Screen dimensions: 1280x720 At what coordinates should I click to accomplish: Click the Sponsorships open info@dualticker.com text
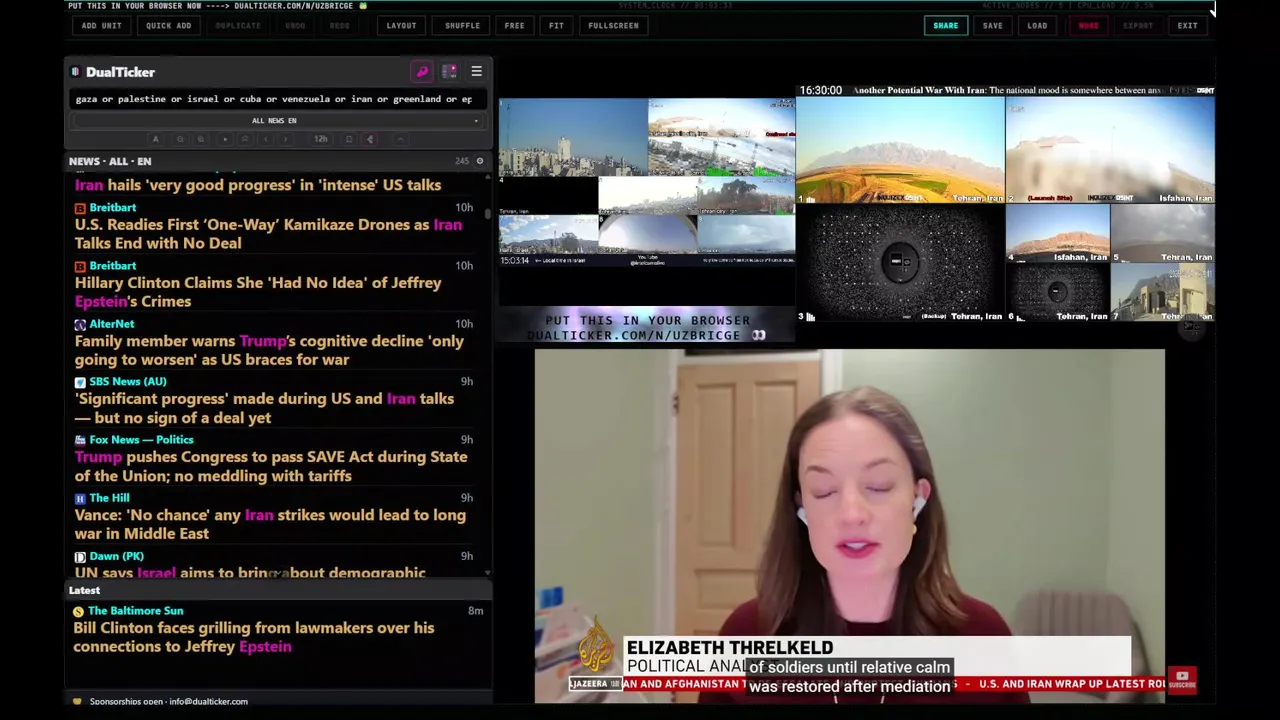(168, 701)
